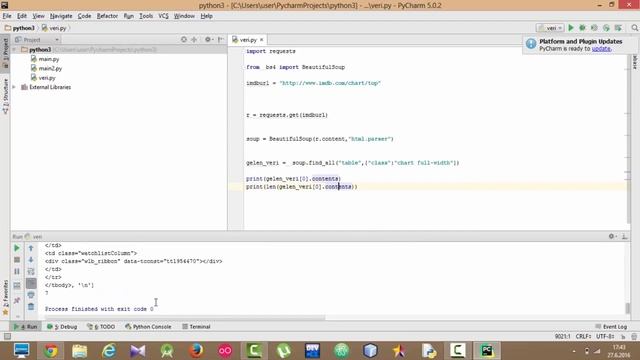640x360 pixels.
Task: Hide the Project tool window
Action: (221, 40)
